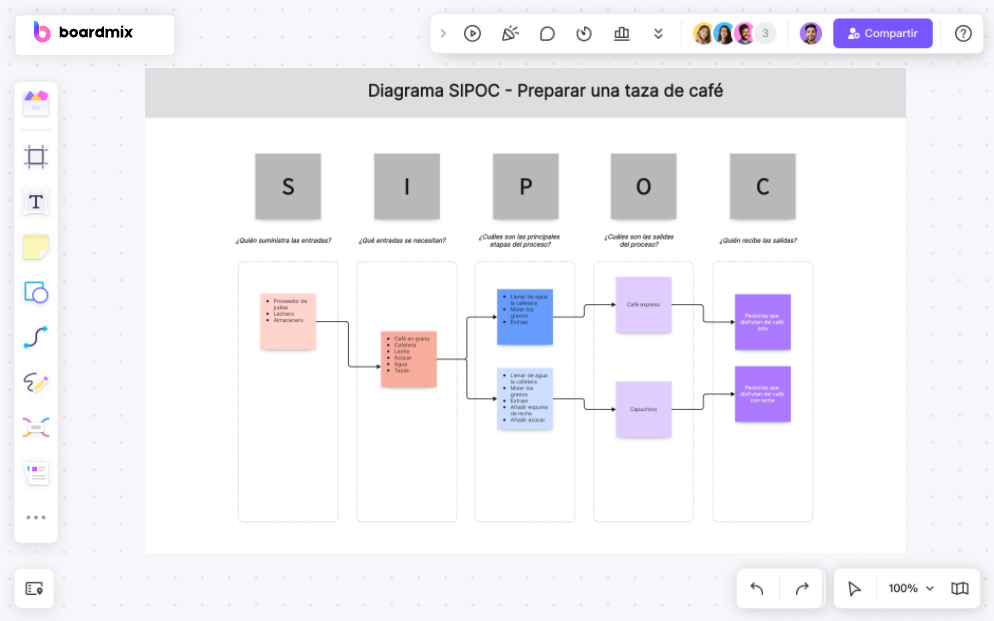
Task: Select the O column header box
Action: point(643,186)
